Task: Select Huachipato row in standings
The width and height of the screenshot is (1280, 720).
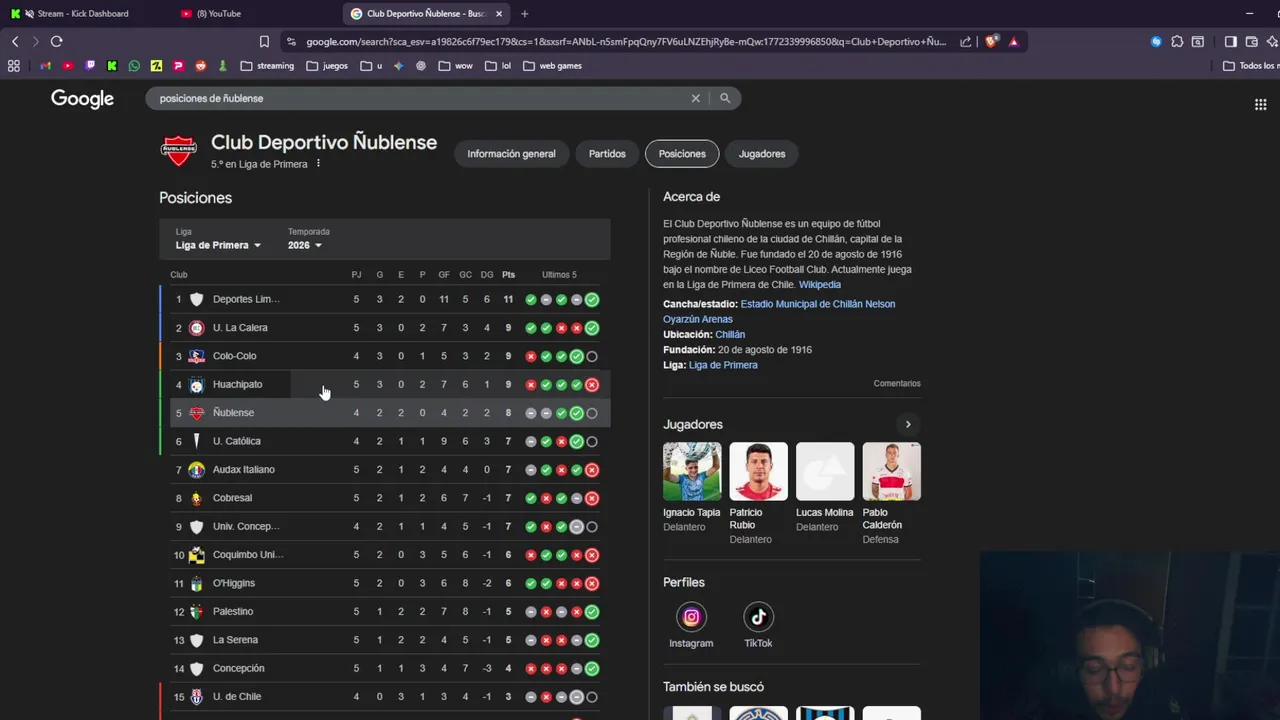Action: click(385, 385)
